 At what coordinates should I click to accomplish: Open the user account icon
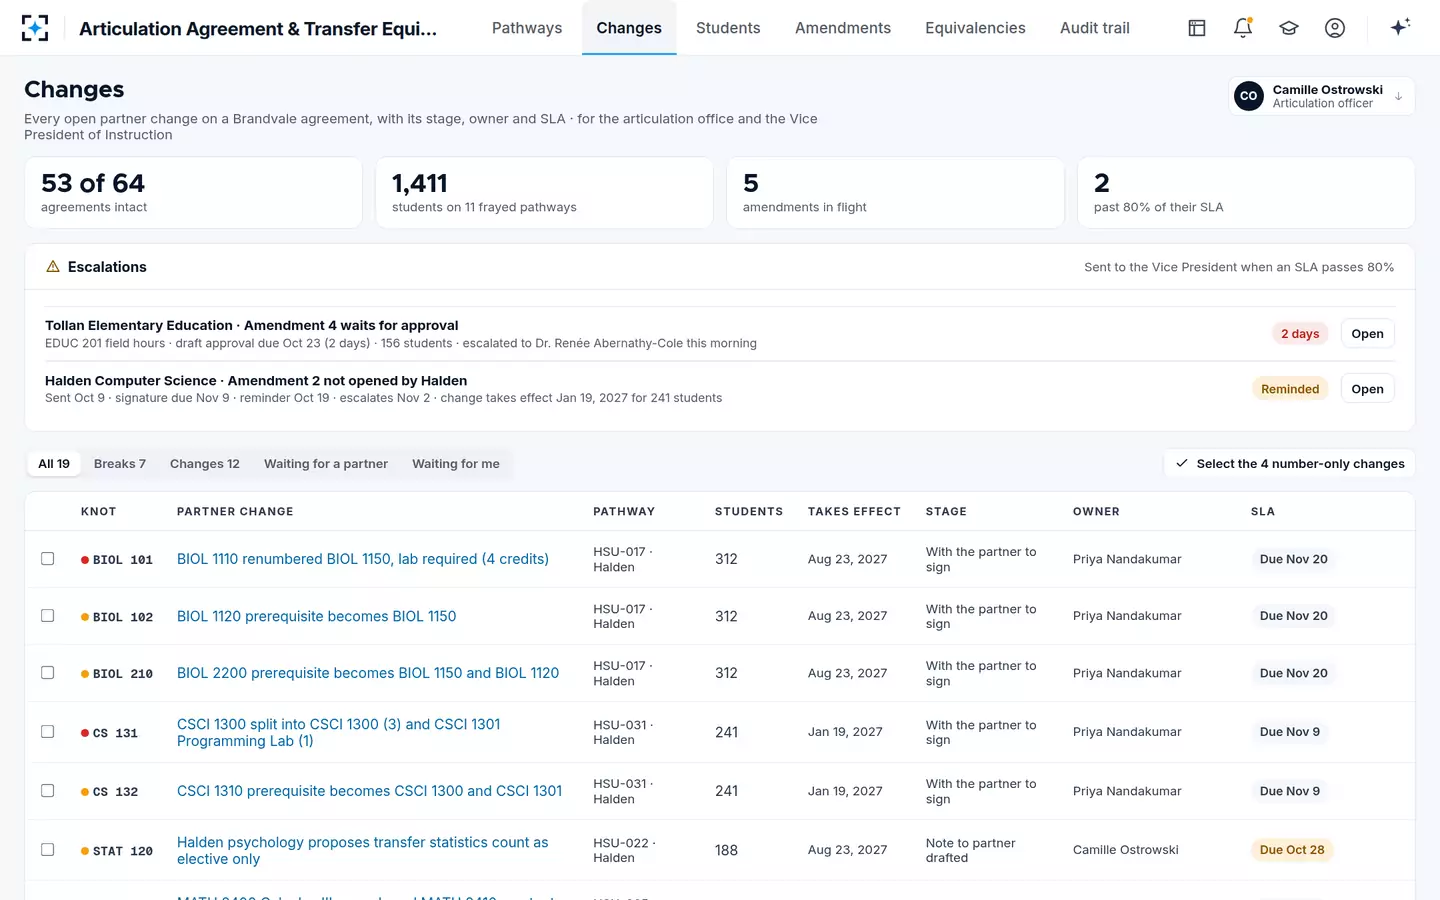(1335, 28)
